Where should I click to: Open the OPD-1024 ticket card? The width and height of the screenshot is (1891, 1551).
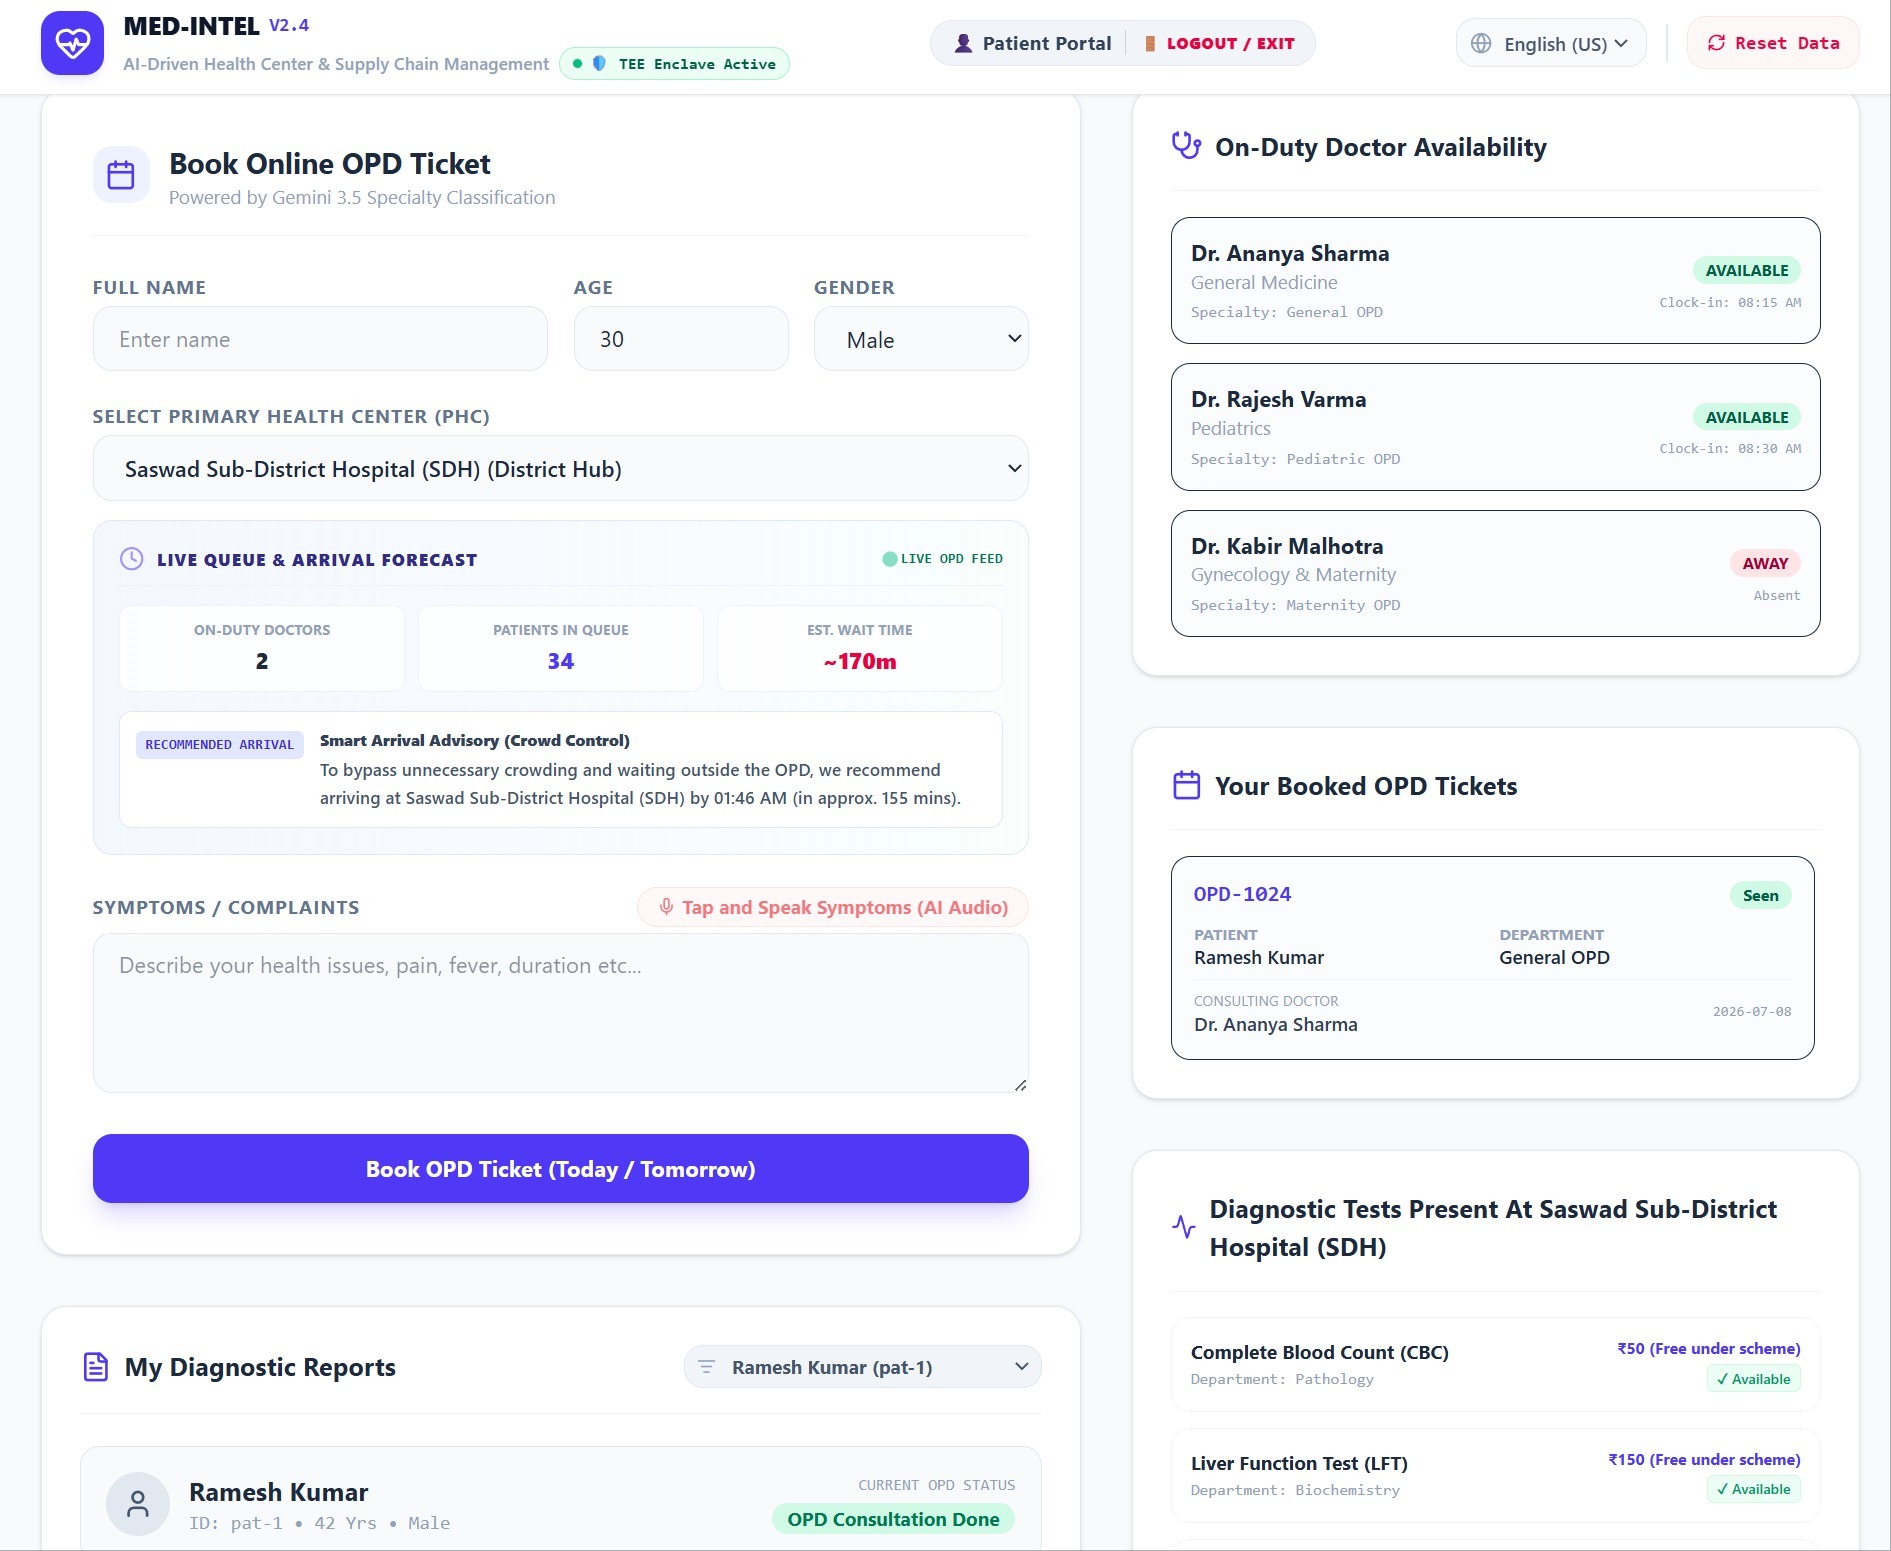click(x=1493, y=958)
